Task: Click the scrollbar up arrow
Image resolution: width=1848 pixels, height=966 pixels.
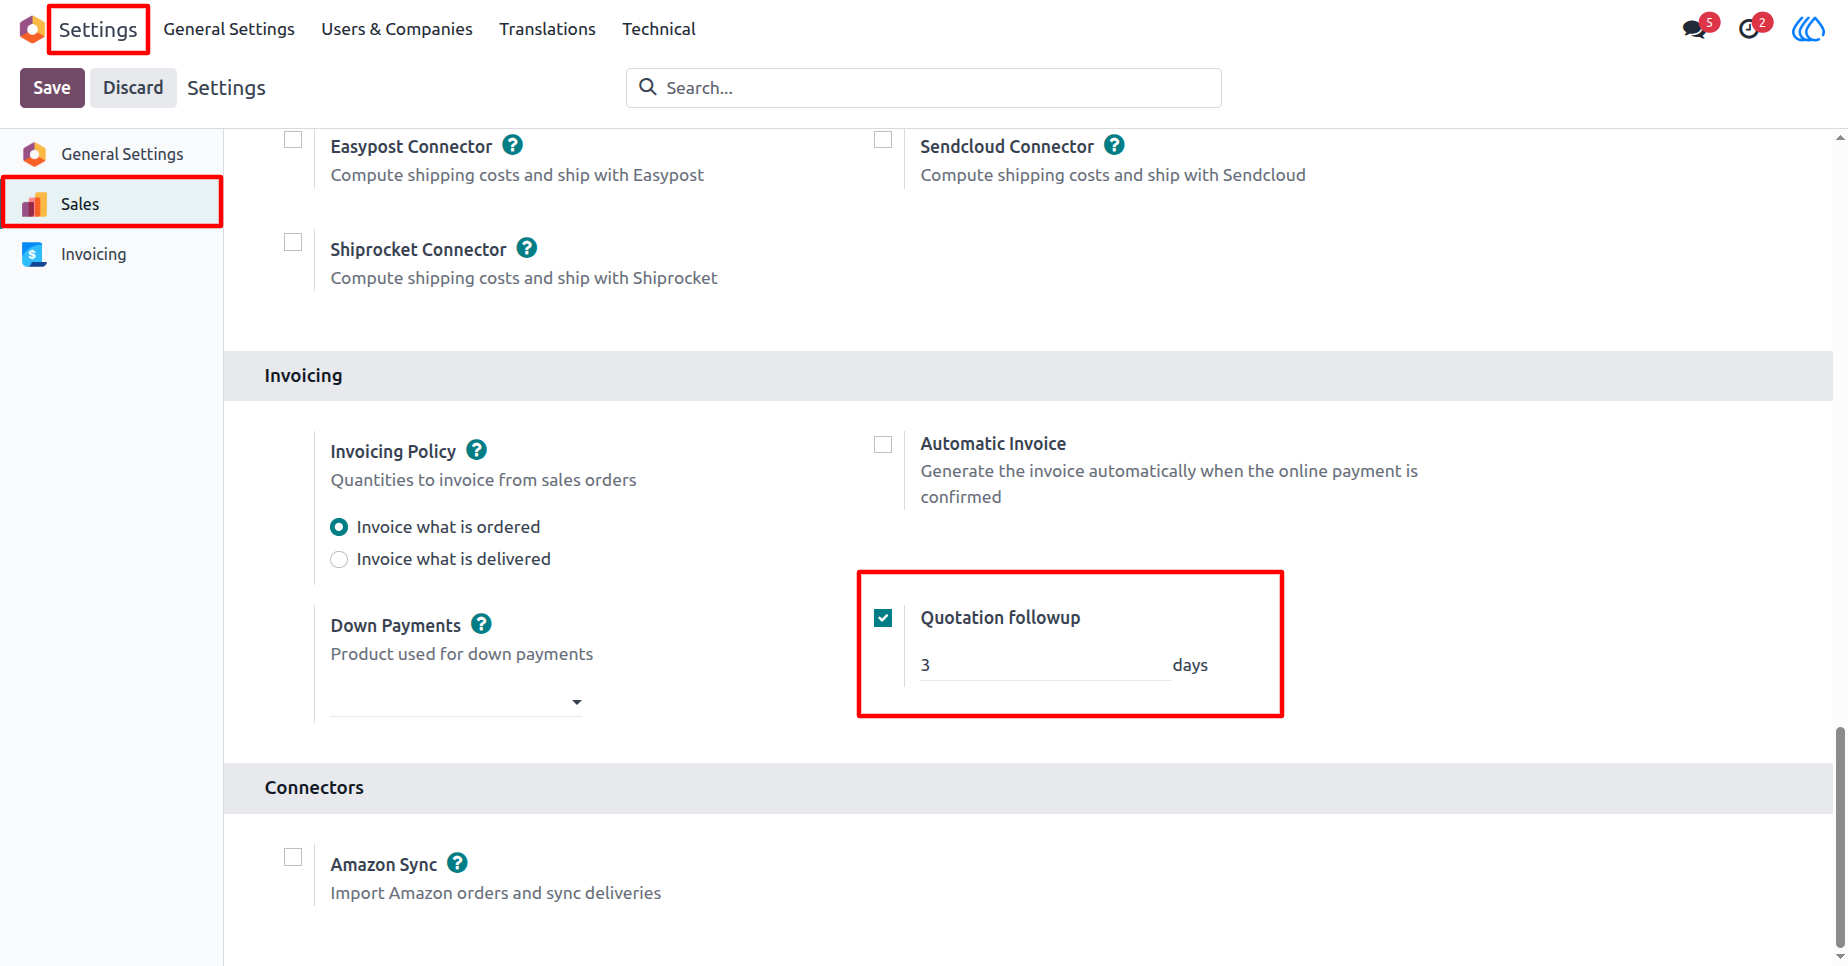Action: tap(1840, 138)
